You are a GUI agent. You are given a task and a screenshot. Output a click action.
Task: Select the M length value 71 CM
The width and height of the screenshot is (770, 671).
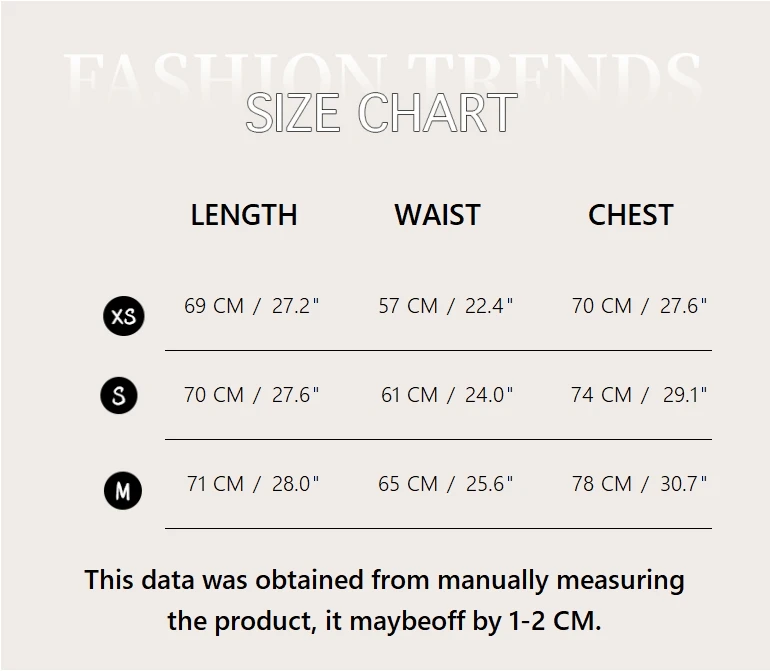pyautogui.click(x=215, y=484)
